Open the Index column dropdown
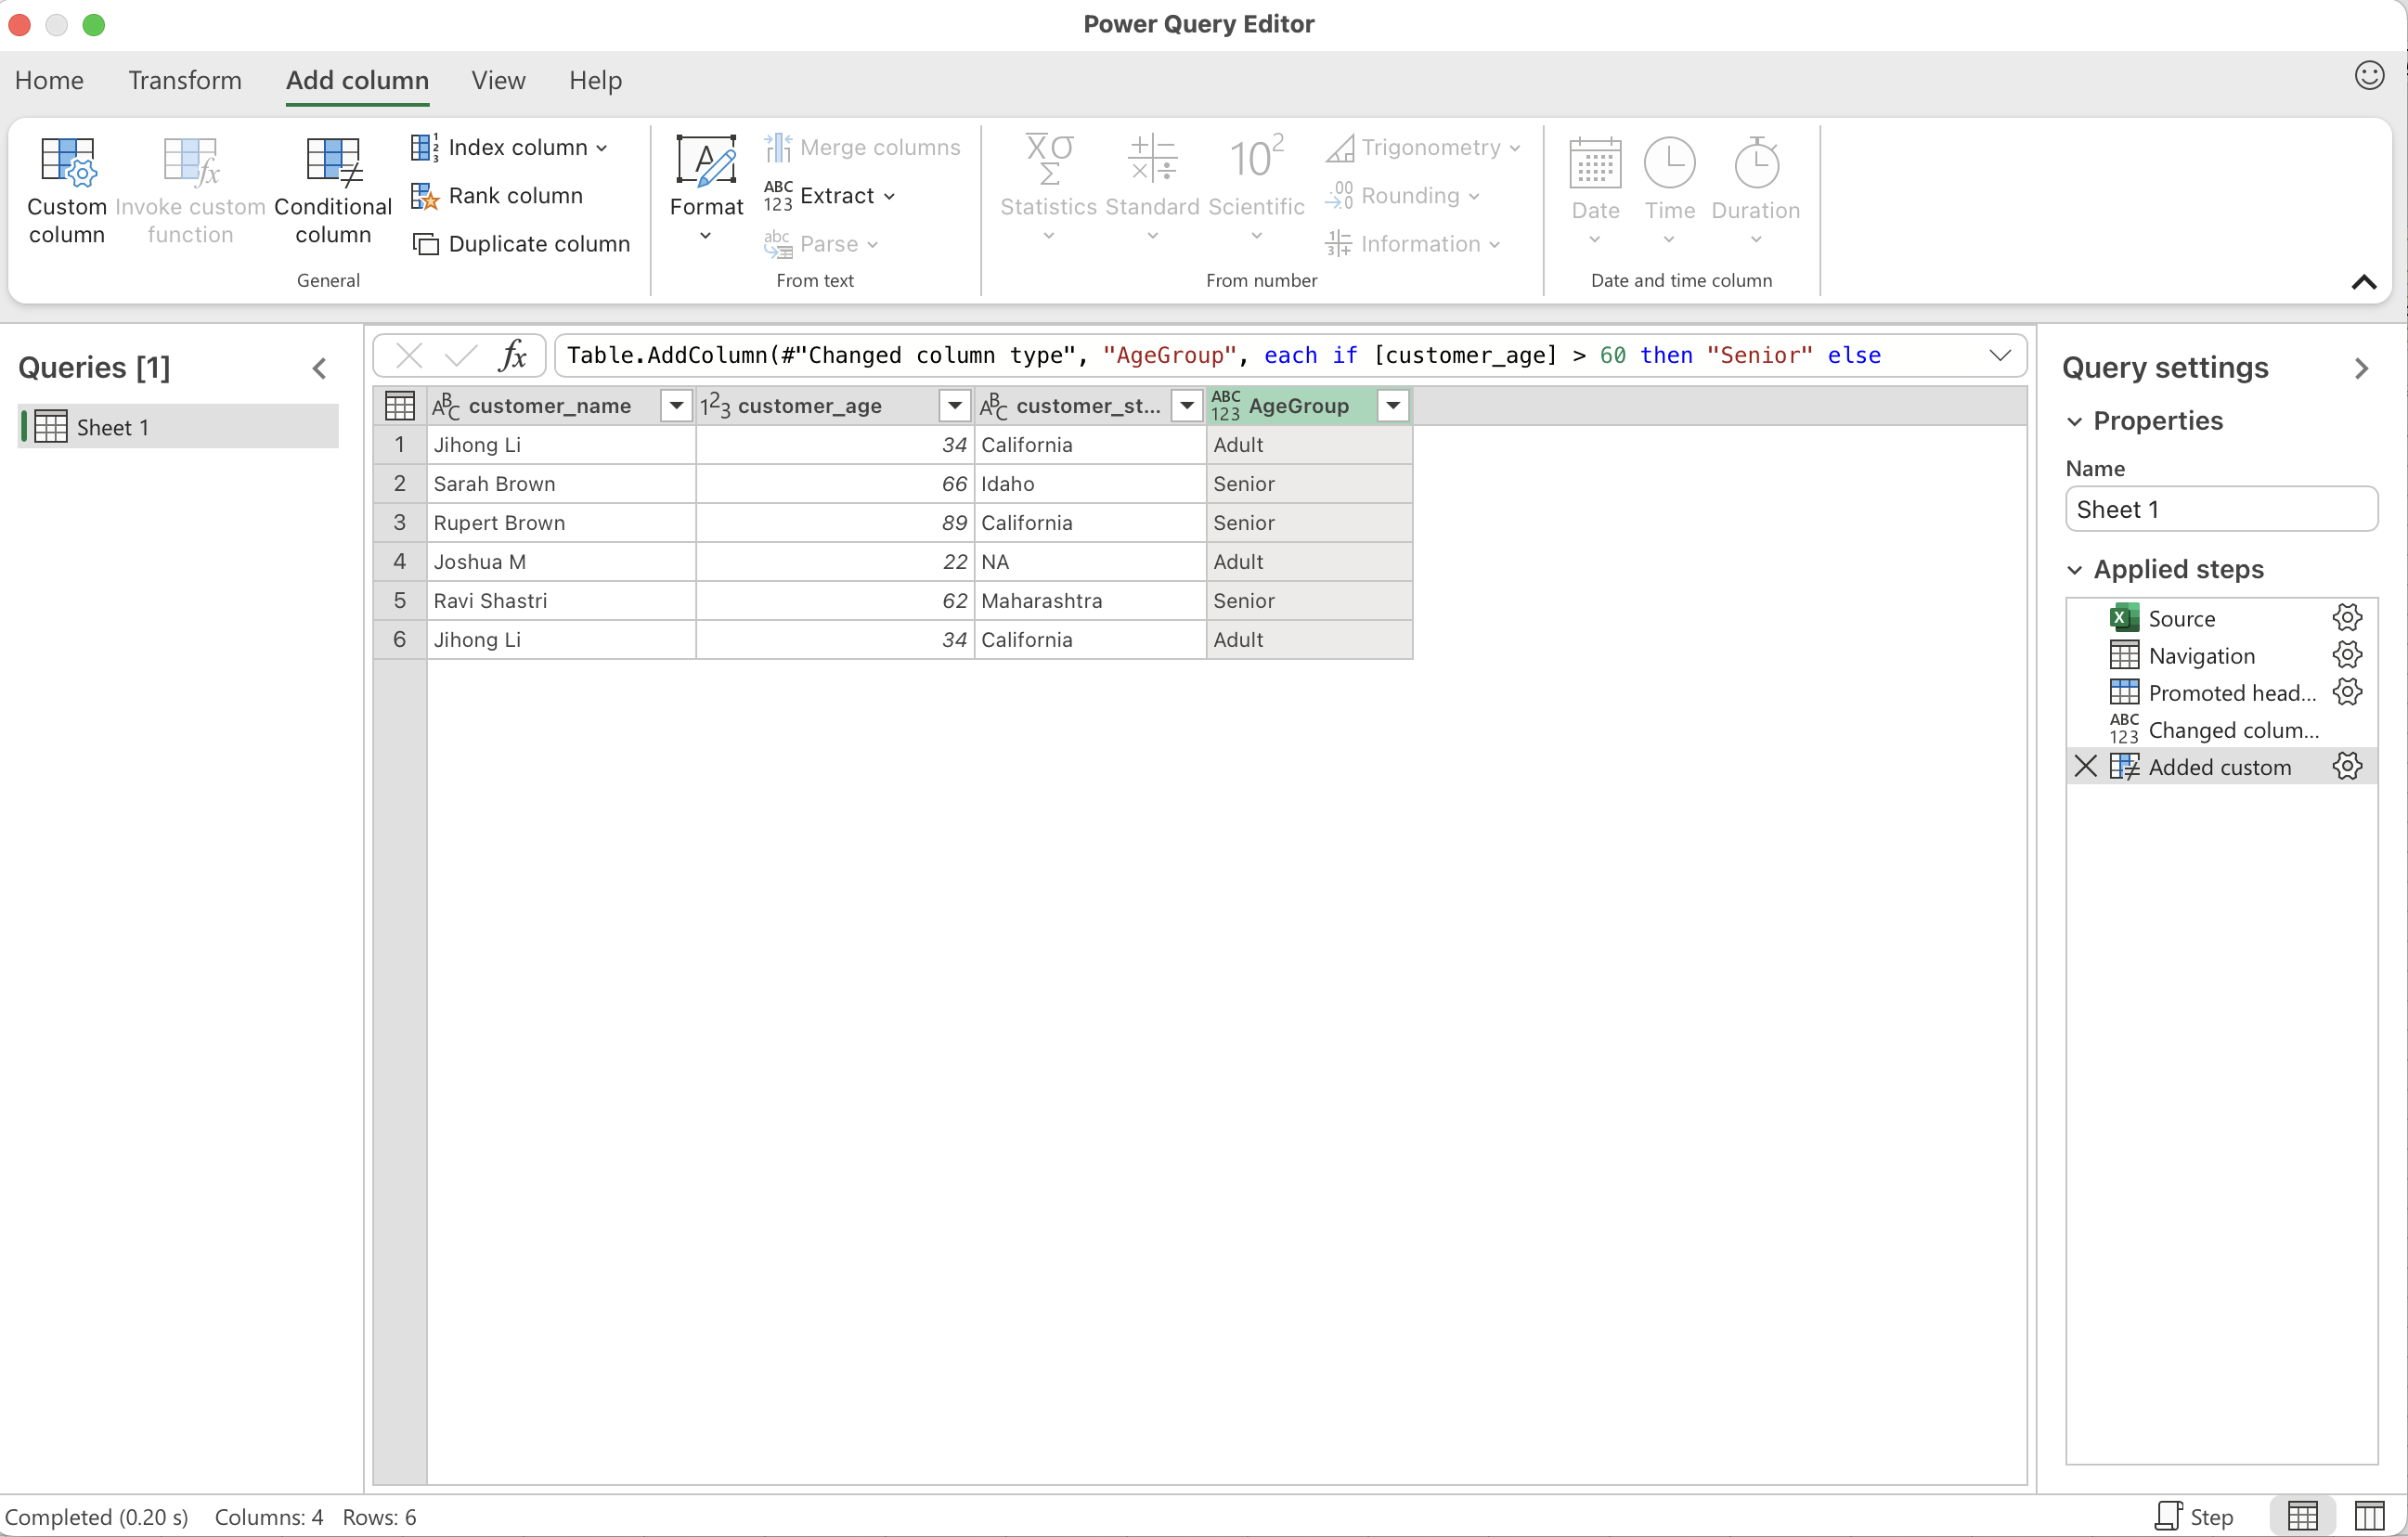 coord(601,148)
